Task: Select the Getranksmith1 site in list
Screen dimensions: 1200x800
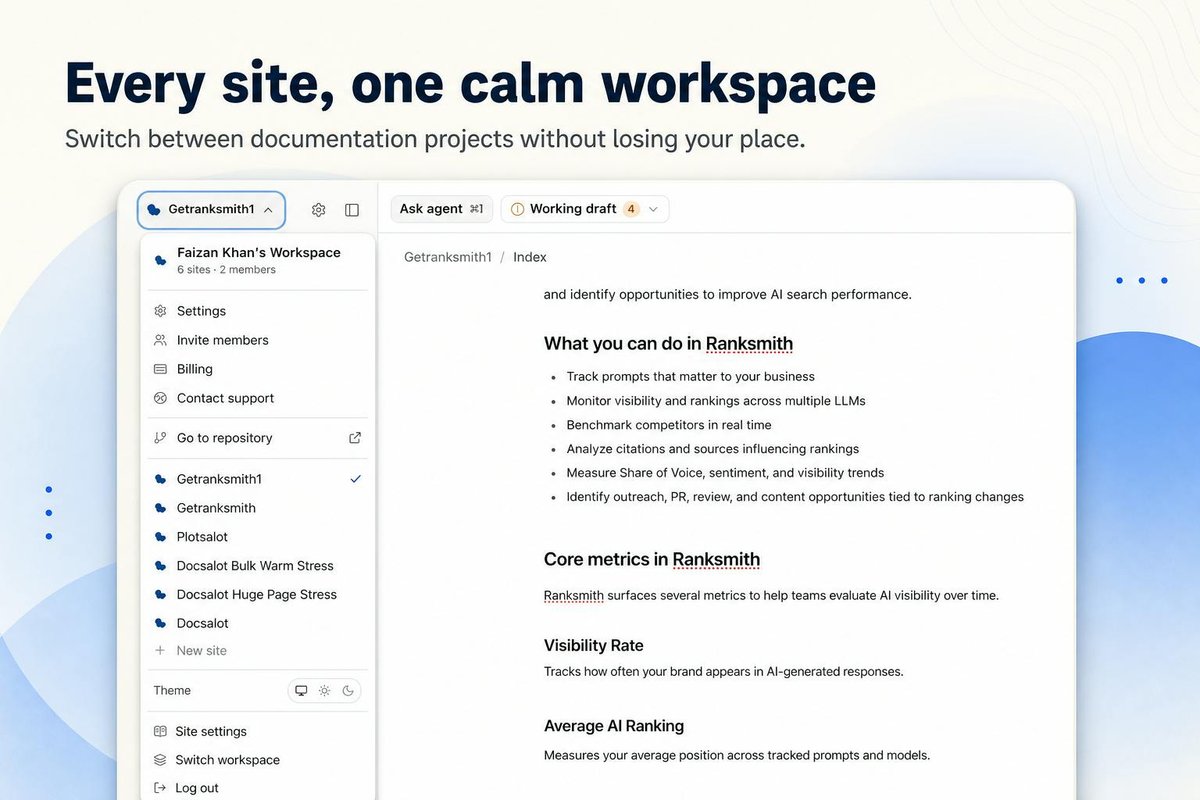Action: click(x=258, y=479)
